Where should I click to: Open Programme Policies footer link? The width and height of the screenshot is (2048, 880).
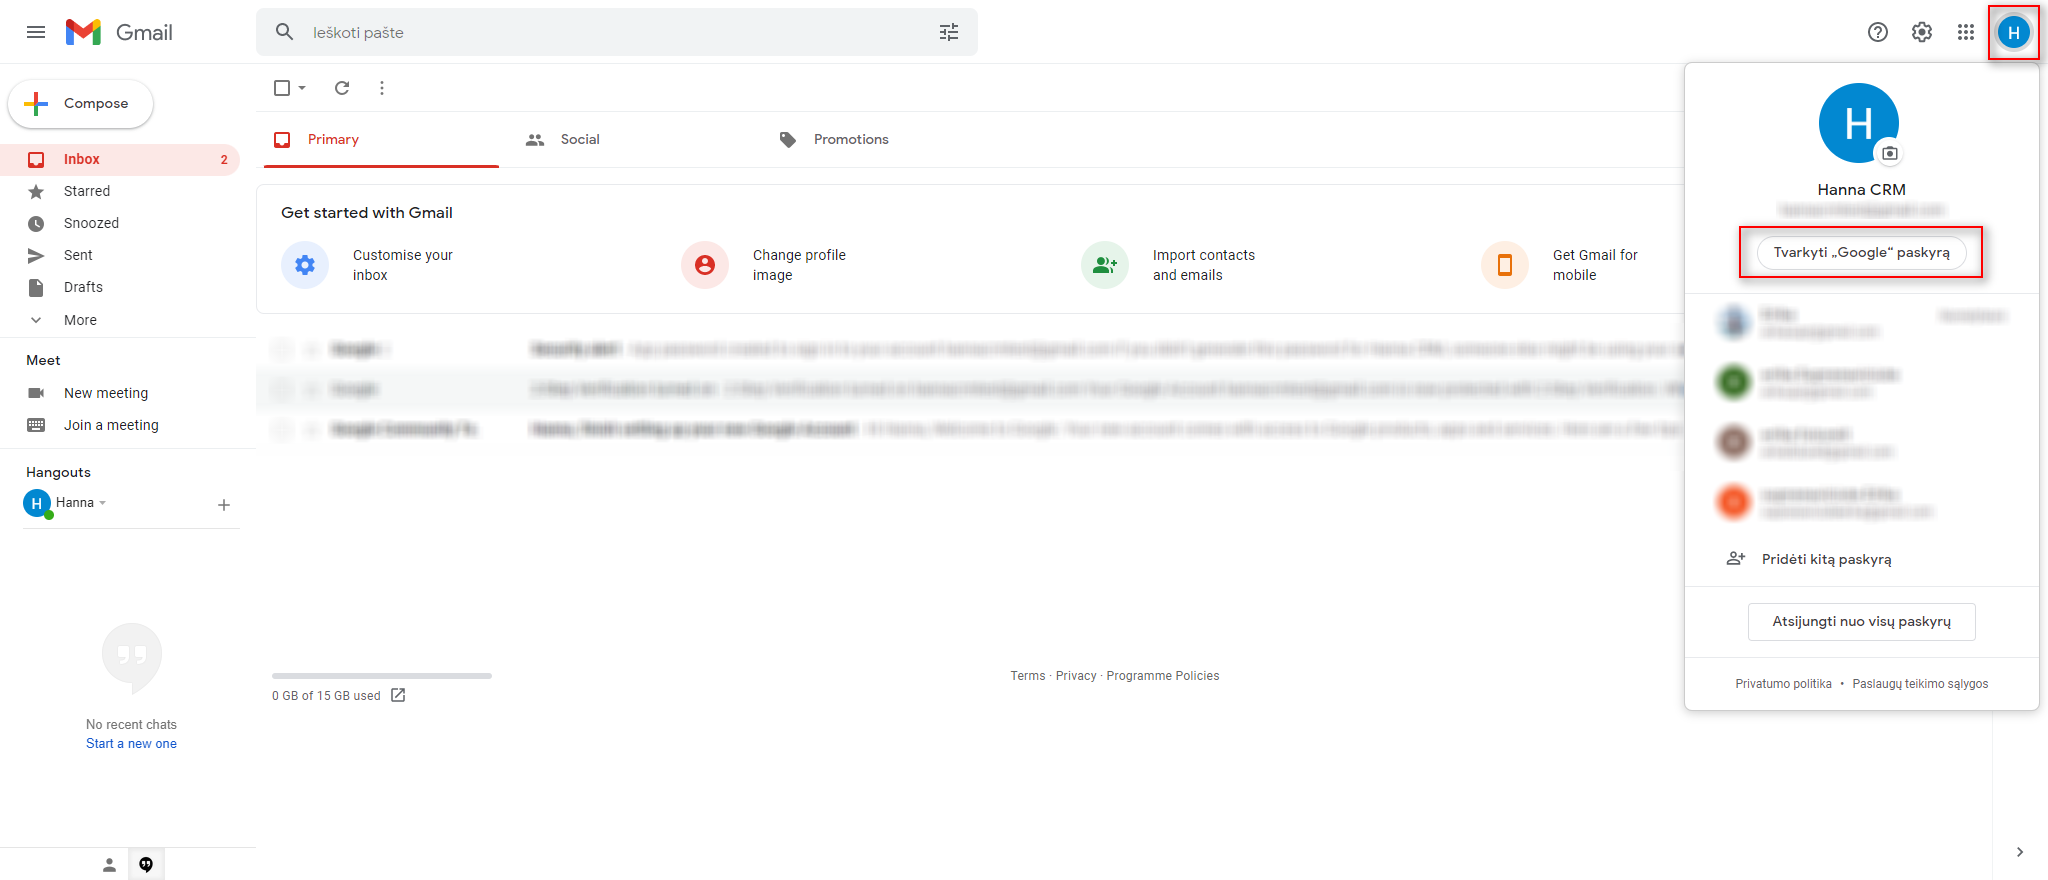1163,676
